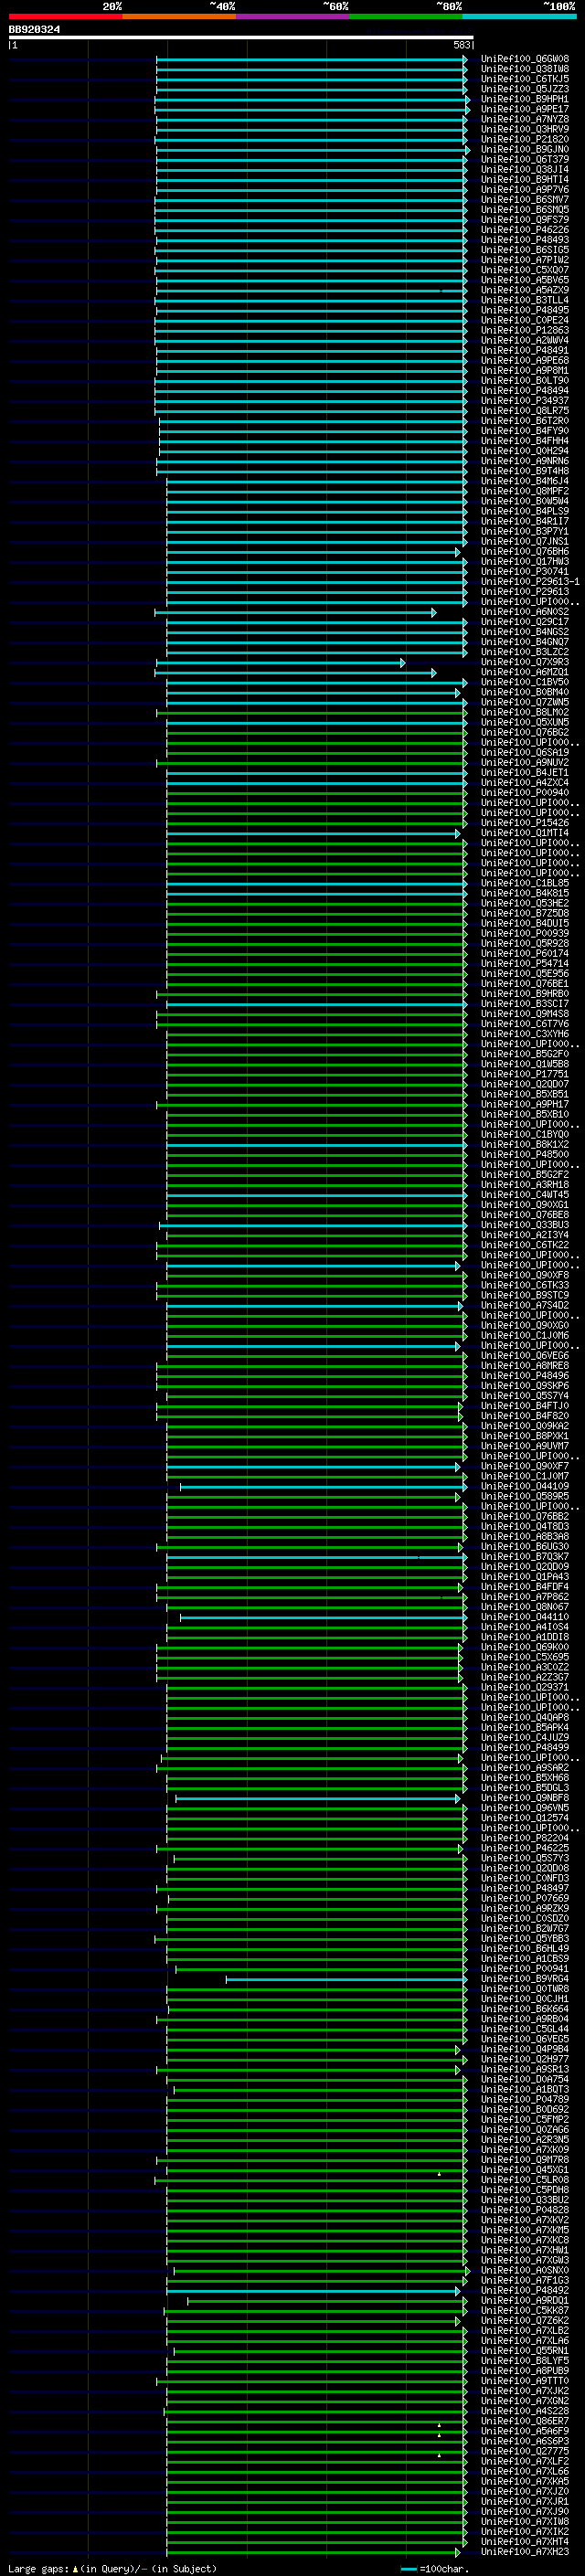Click the white query sequence bar
Viewport: 585px width, 2576px height.
(240, 38)
